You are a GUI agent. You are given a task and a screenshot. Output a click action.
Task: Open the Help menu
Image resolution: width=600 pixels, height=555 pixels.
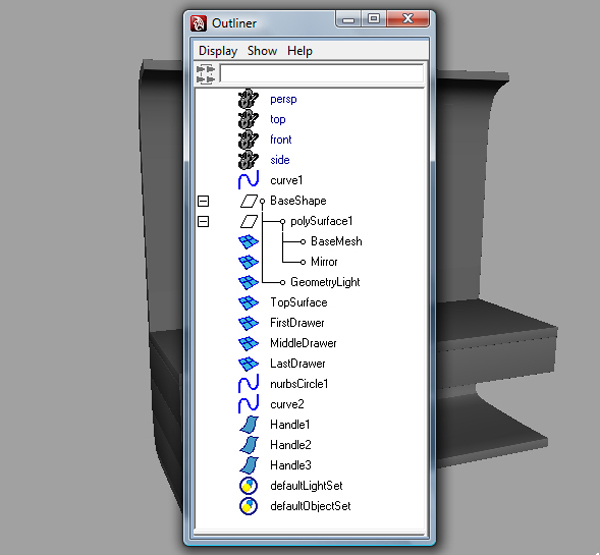(x=300, y=51)
